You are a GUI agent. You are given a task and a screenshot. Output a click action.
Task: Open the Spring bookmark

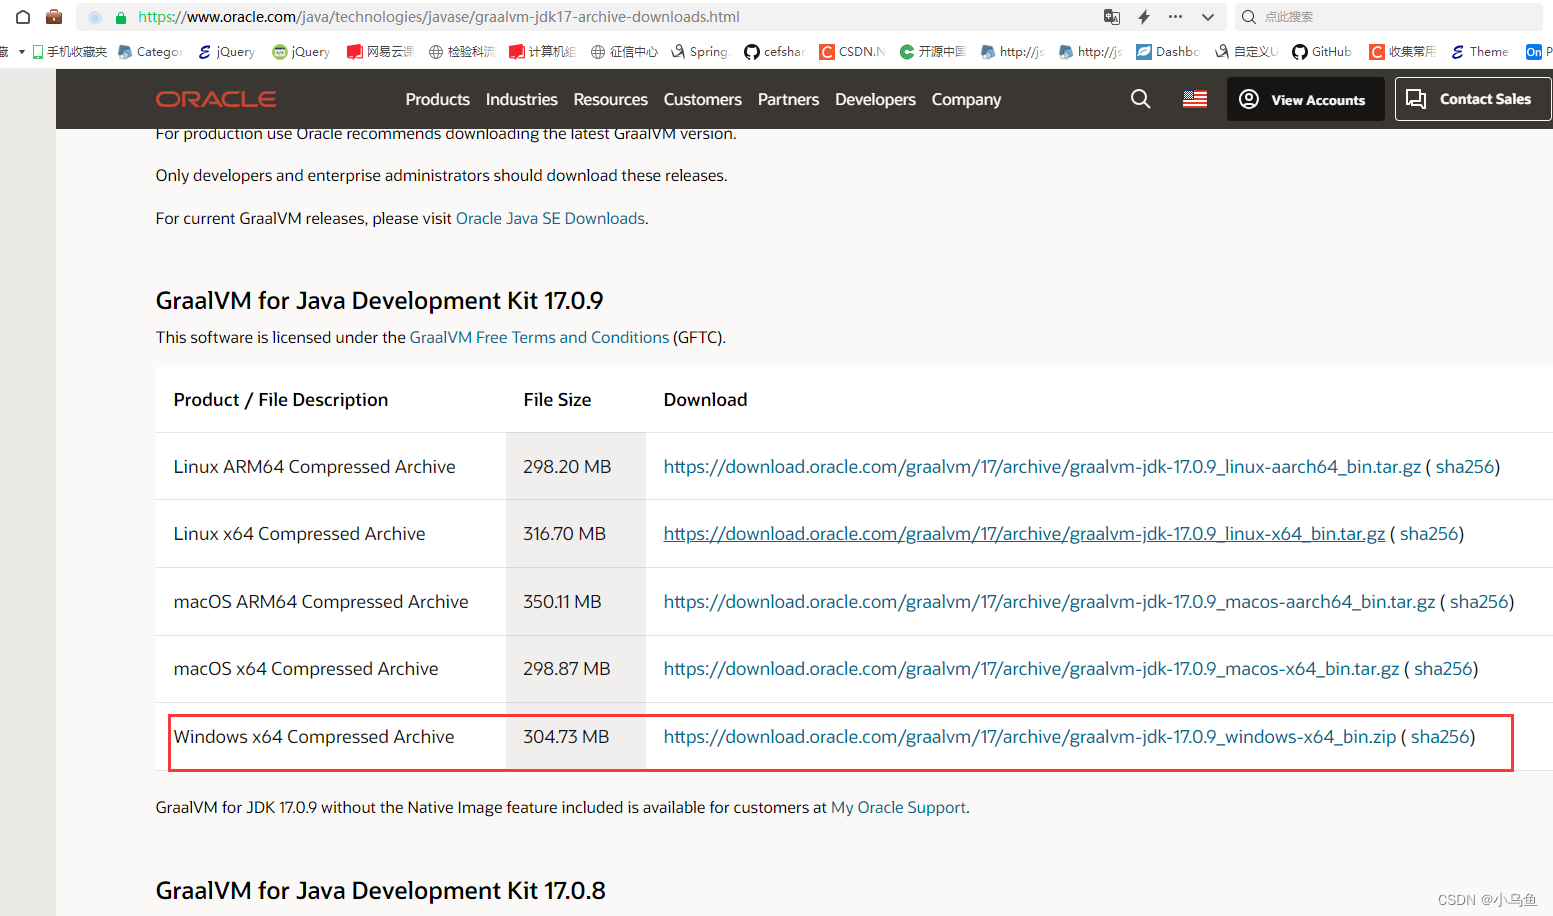[x=699, y=52]
